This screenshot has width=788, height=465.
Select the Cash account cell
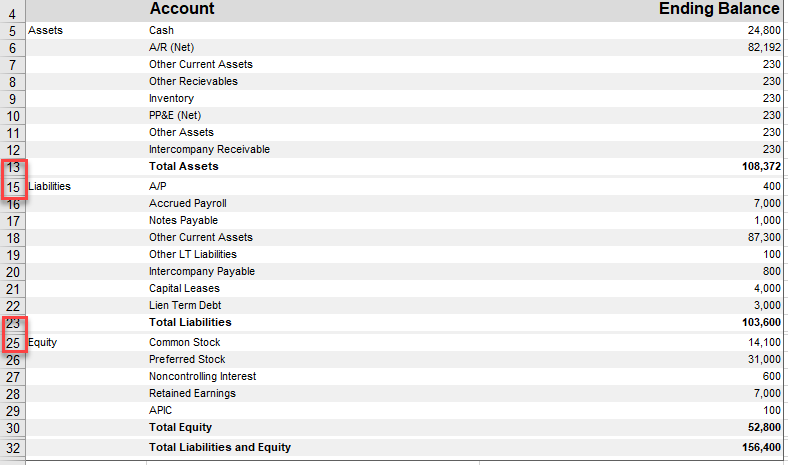[161, 30]
